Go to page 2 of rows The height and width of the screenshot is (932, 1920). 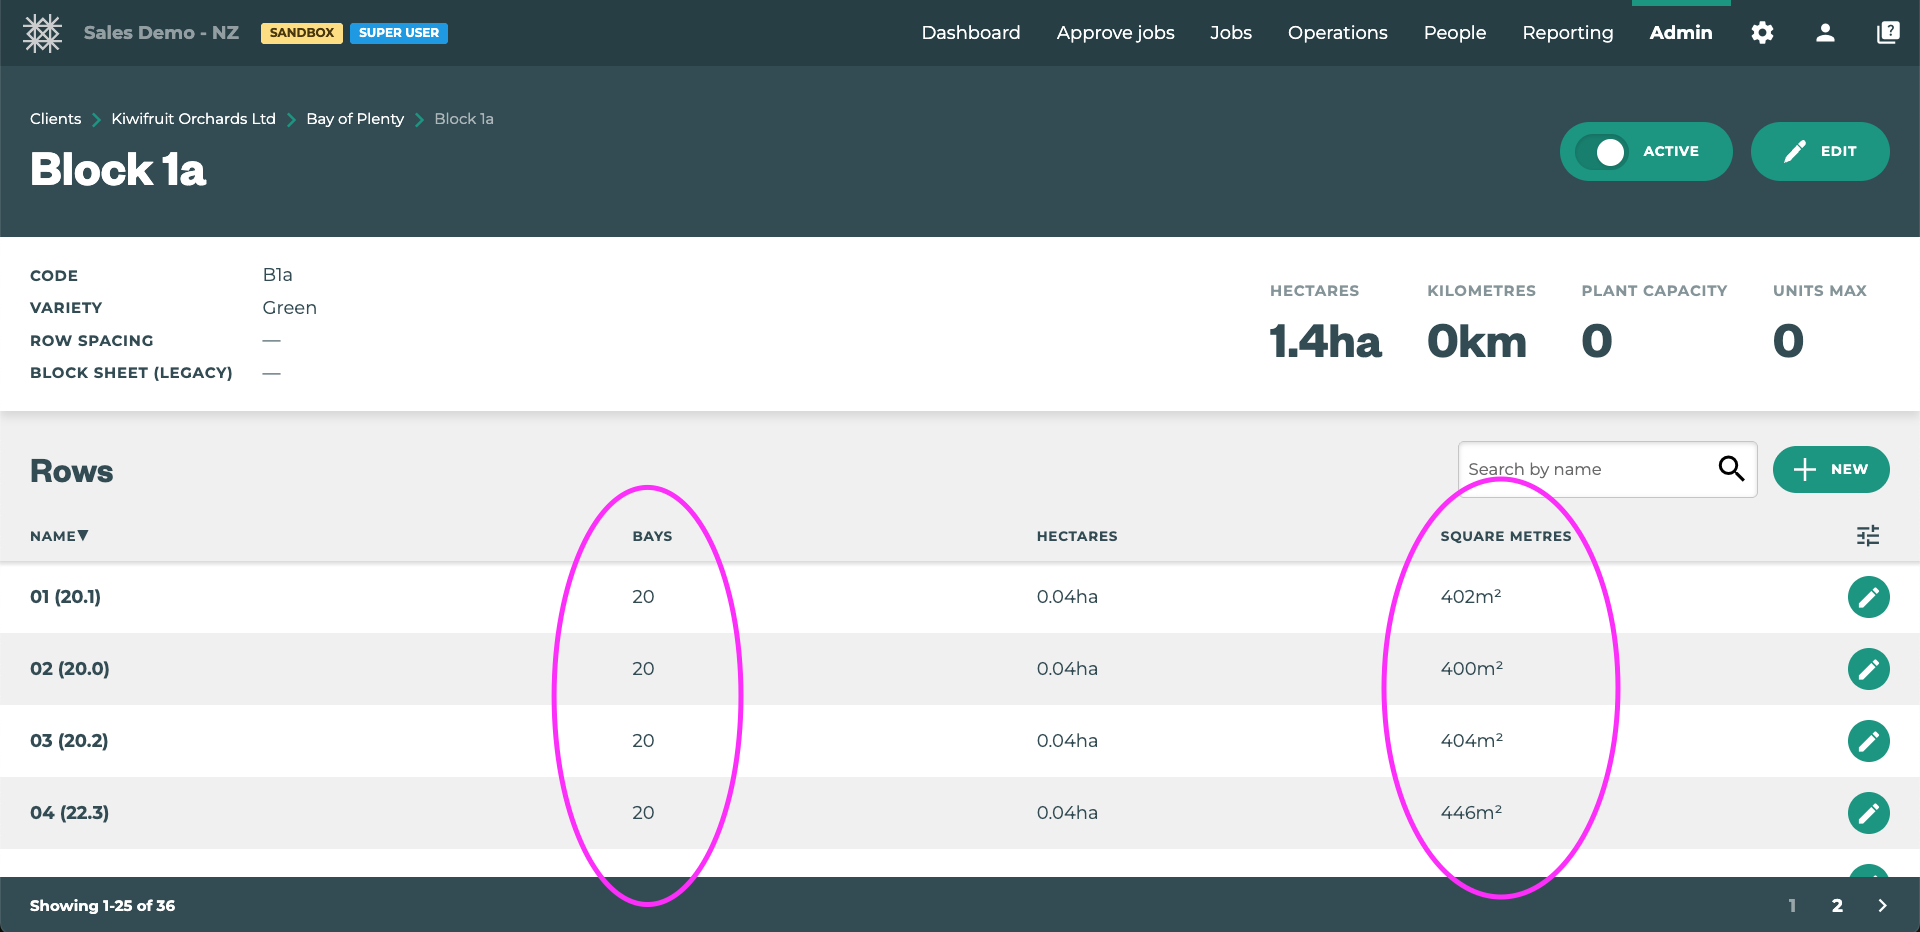[x=1837, y=906]
